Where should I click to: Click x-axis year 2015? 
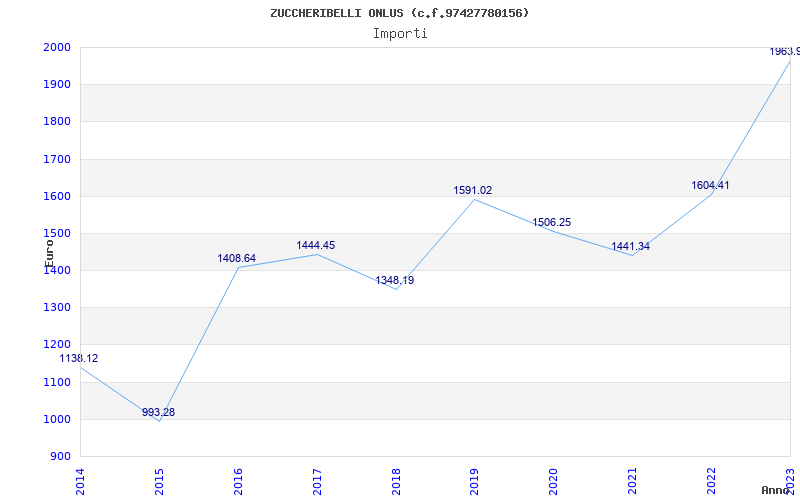pyautogui.click(x=159, y=482)
